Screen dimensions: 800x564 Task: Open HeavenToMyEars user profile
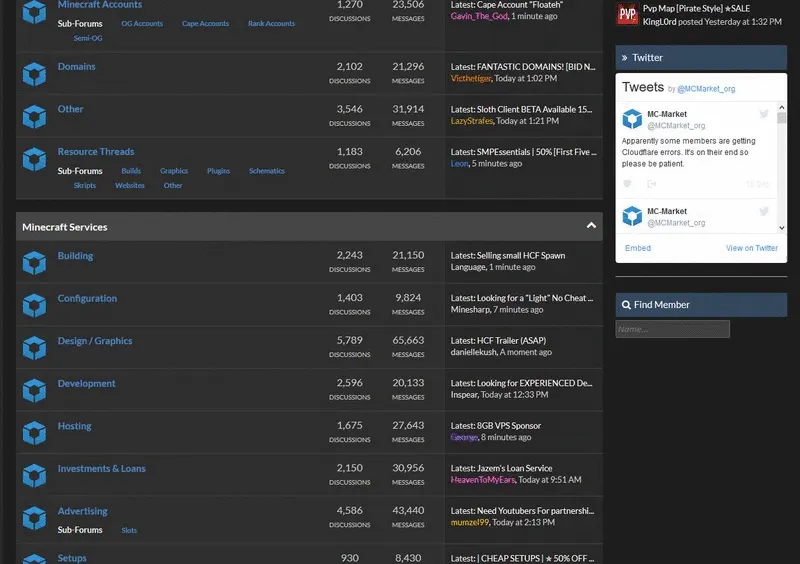pyautogui.click(x=483, y=480)
